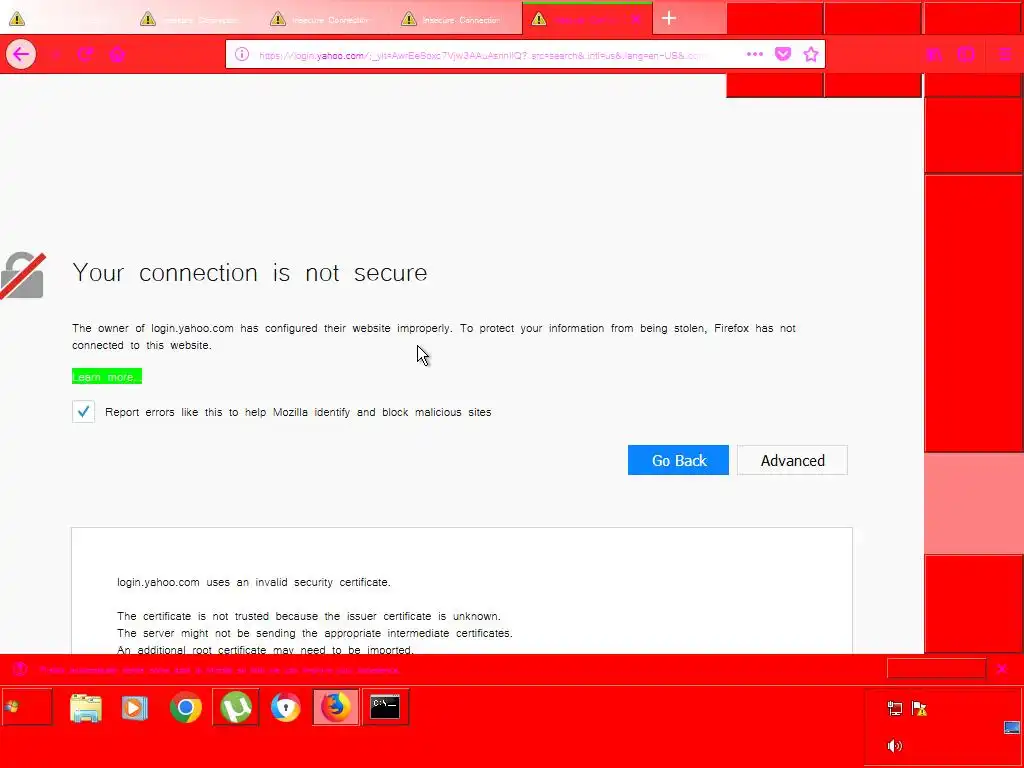The height and width of the screenshot is (768, 1024).
Task: Open a new tab
Action: (668, 18)
